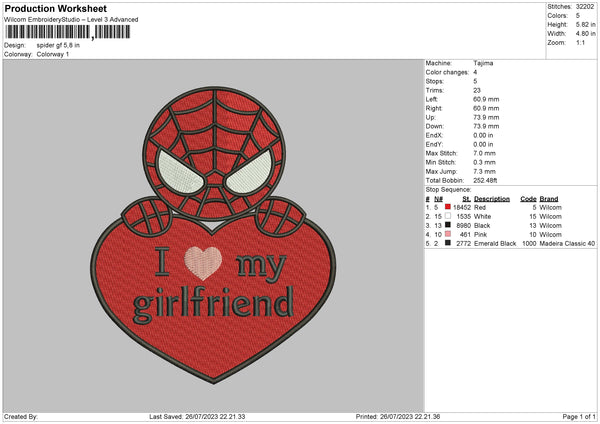The height and width of the screenshot is (424, 600).
Task: Click the "Last Saved" timestamp in footer
Action: (x=197, y=417)
